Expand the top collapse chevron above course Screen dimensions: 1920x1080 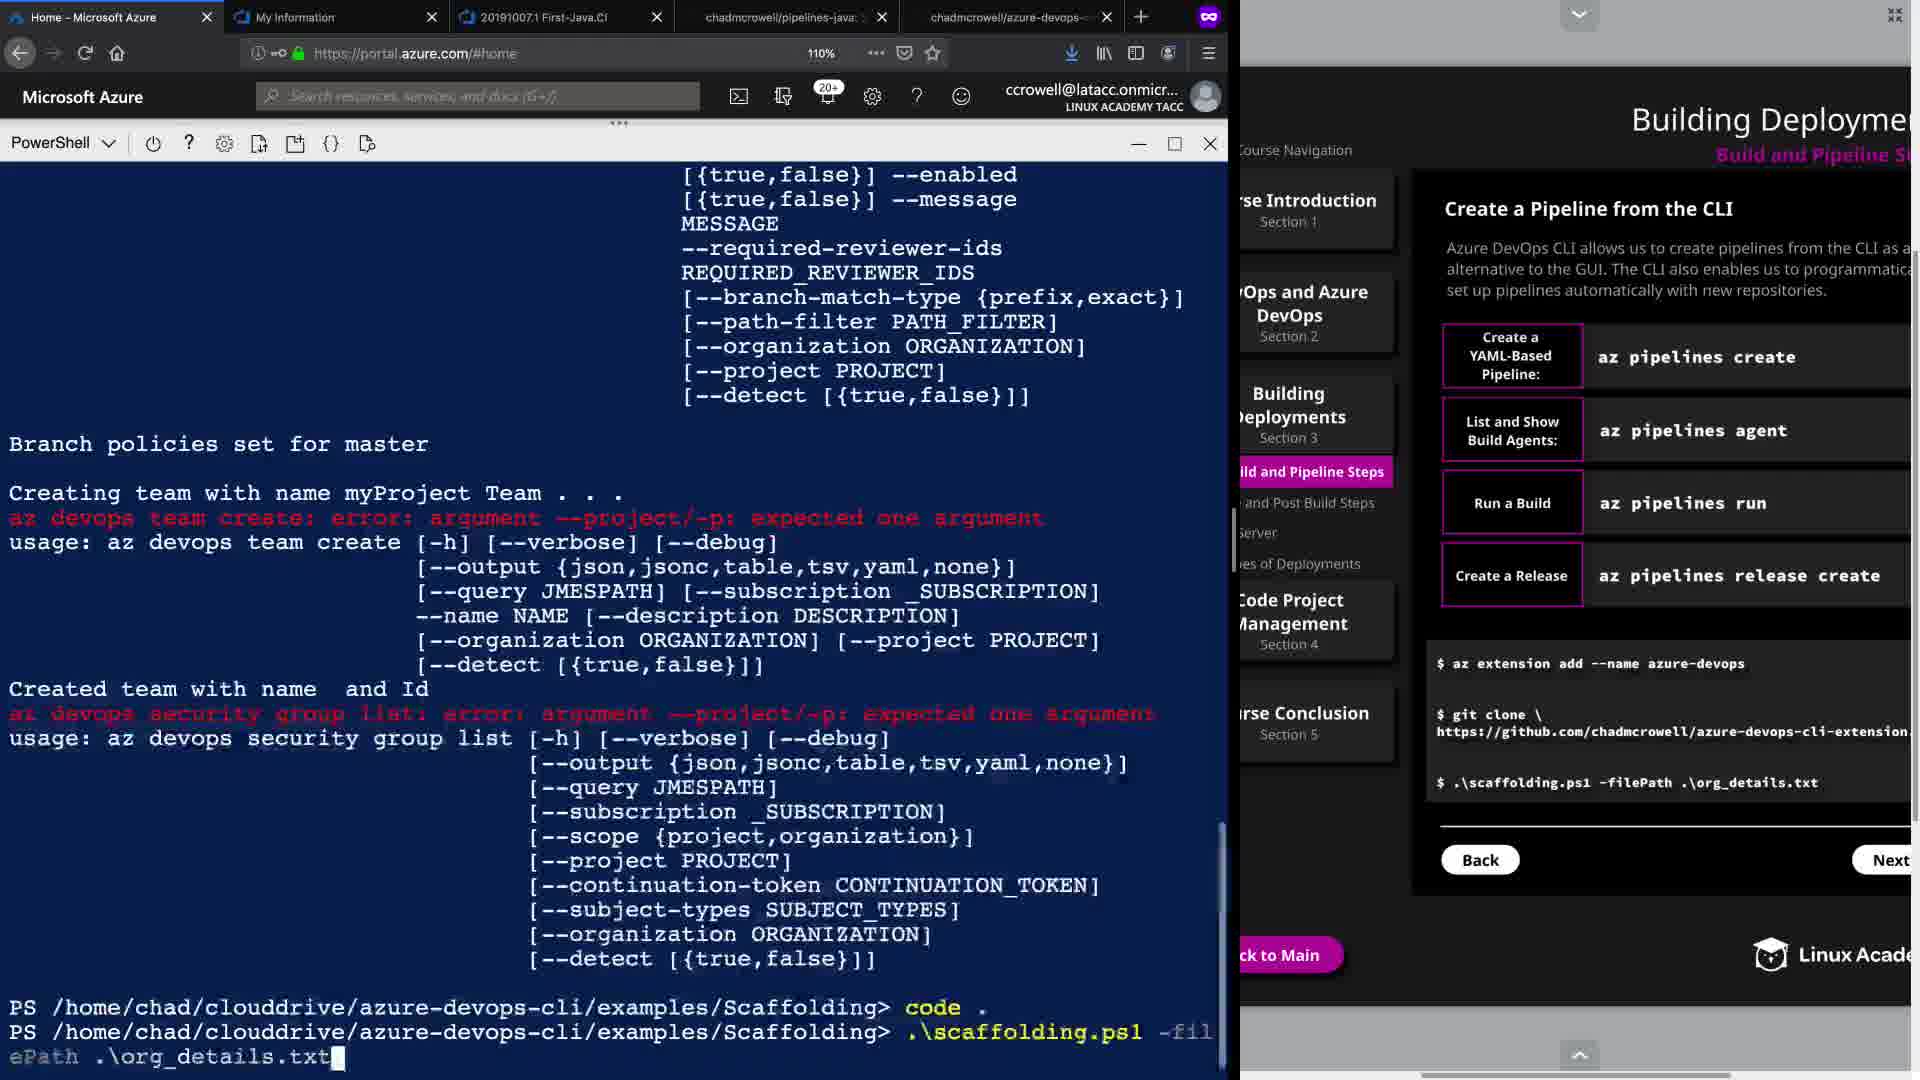[1579, 15]
